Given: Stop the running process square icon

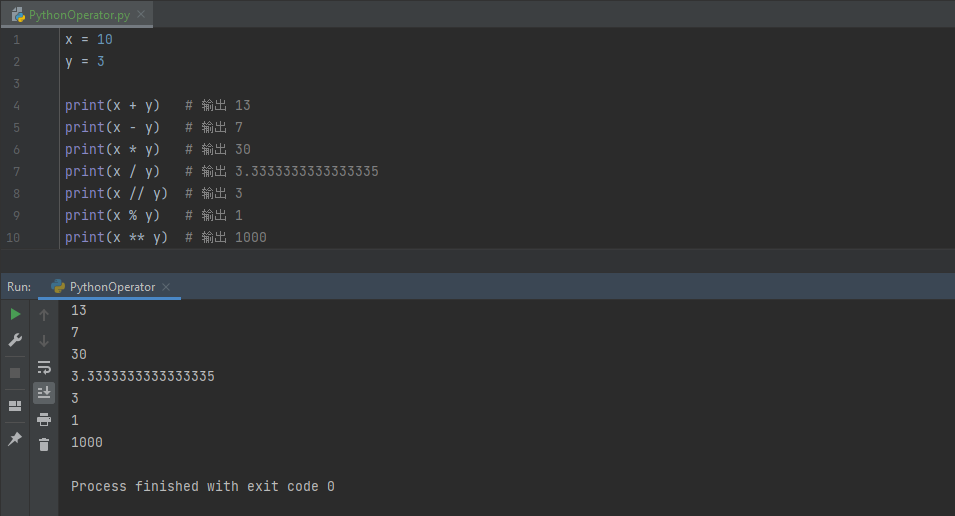Looking at the screenshot, I should tap(15, 373).
